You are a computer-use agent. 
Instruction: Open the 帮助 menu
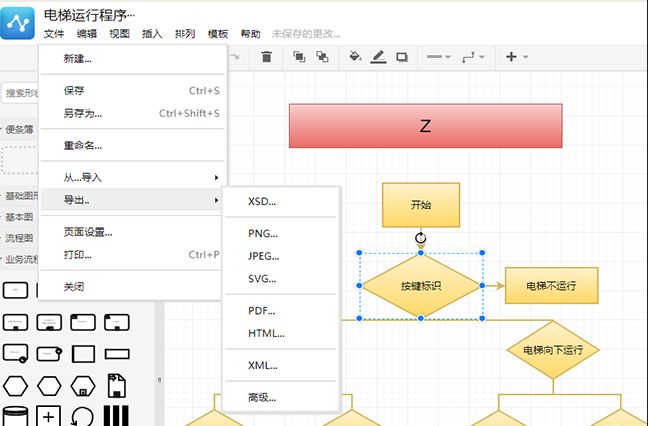(250, 34)
